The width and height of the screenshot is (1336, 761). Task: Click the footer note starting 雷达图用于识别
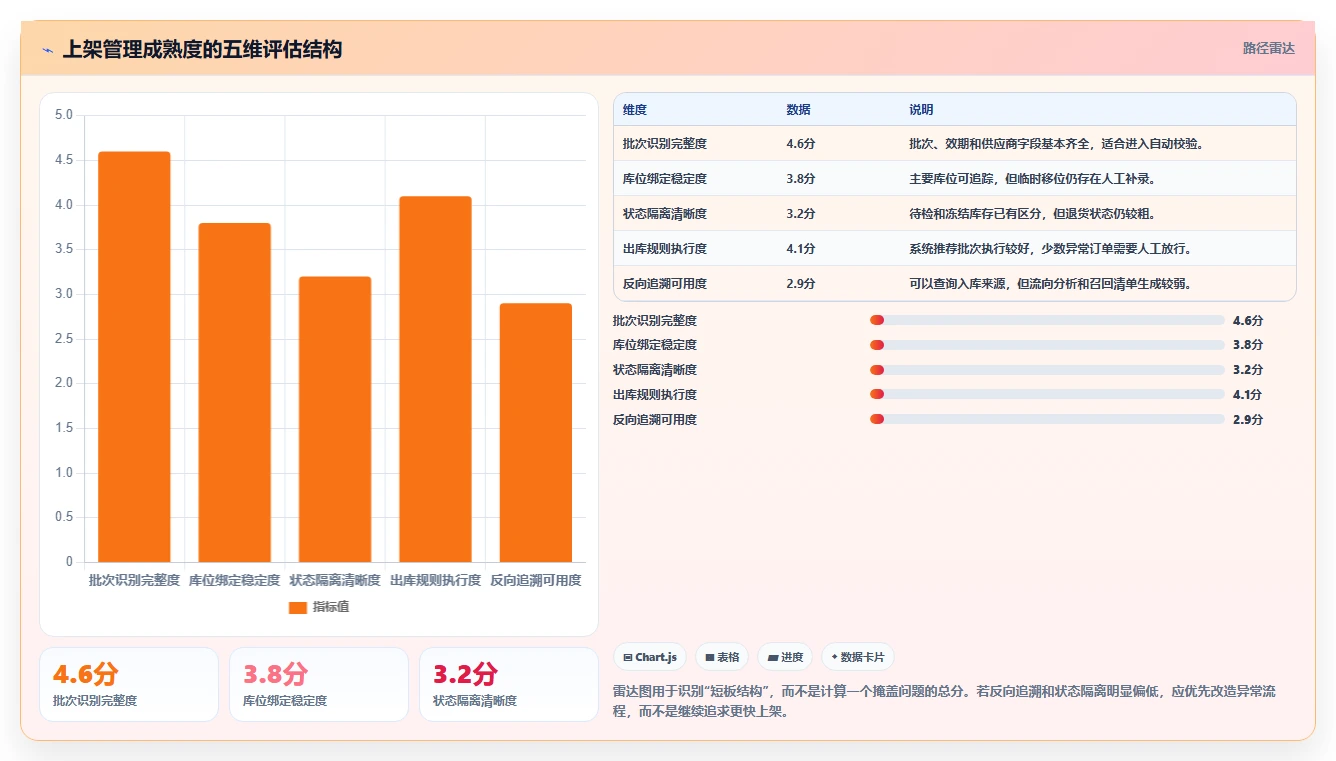coord(944,702)
